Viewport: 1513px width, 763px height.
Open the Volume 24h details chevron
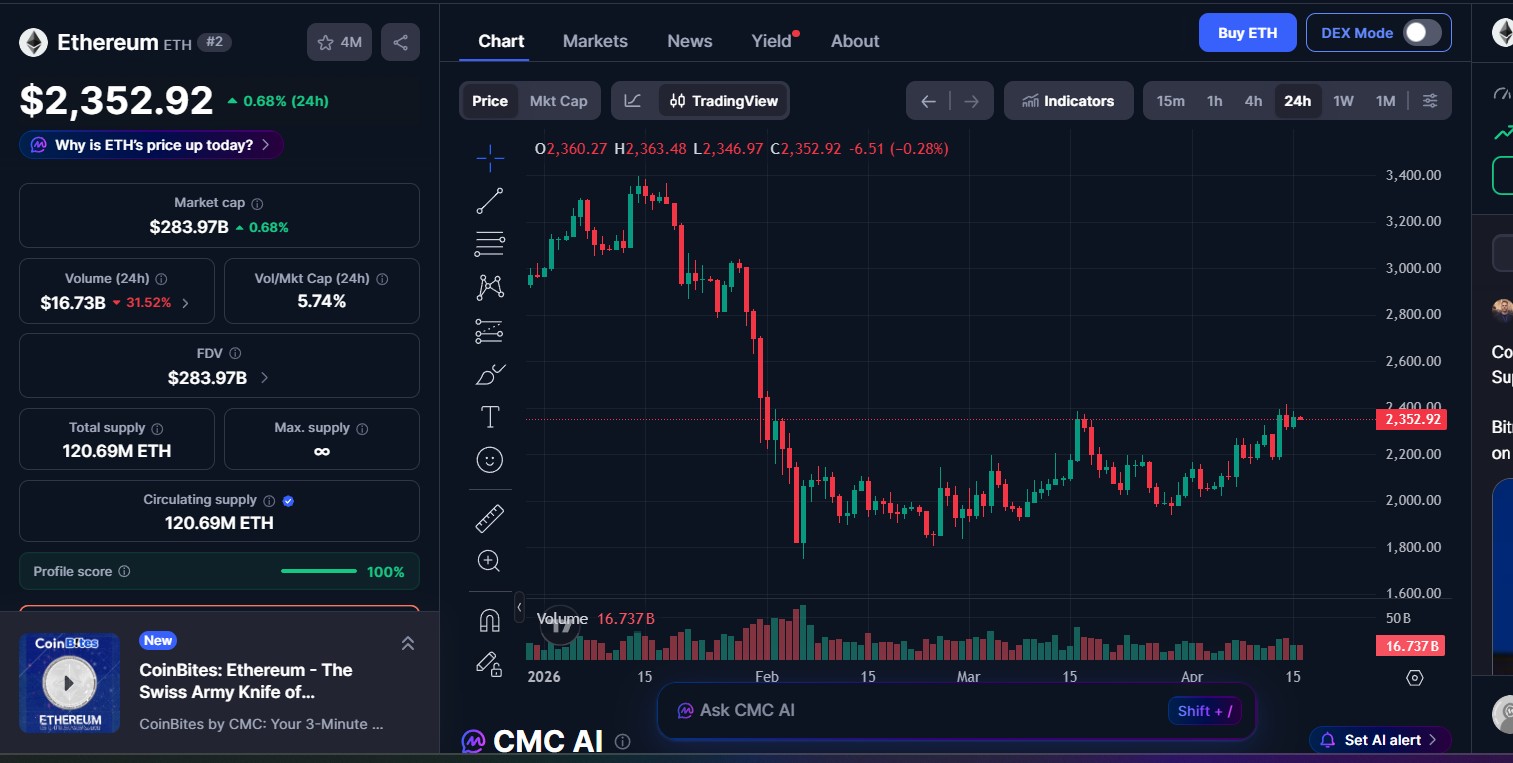(185, 301)
